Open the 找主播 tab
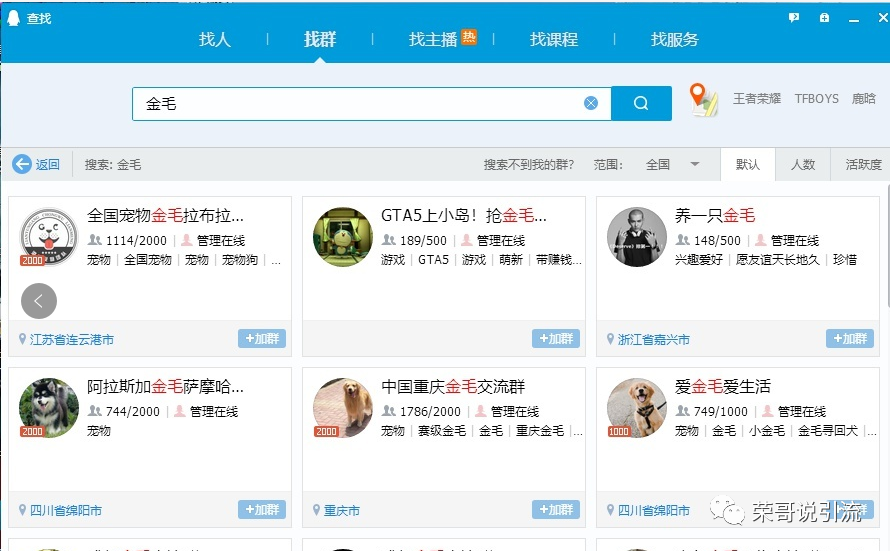 tap(434, 39)
